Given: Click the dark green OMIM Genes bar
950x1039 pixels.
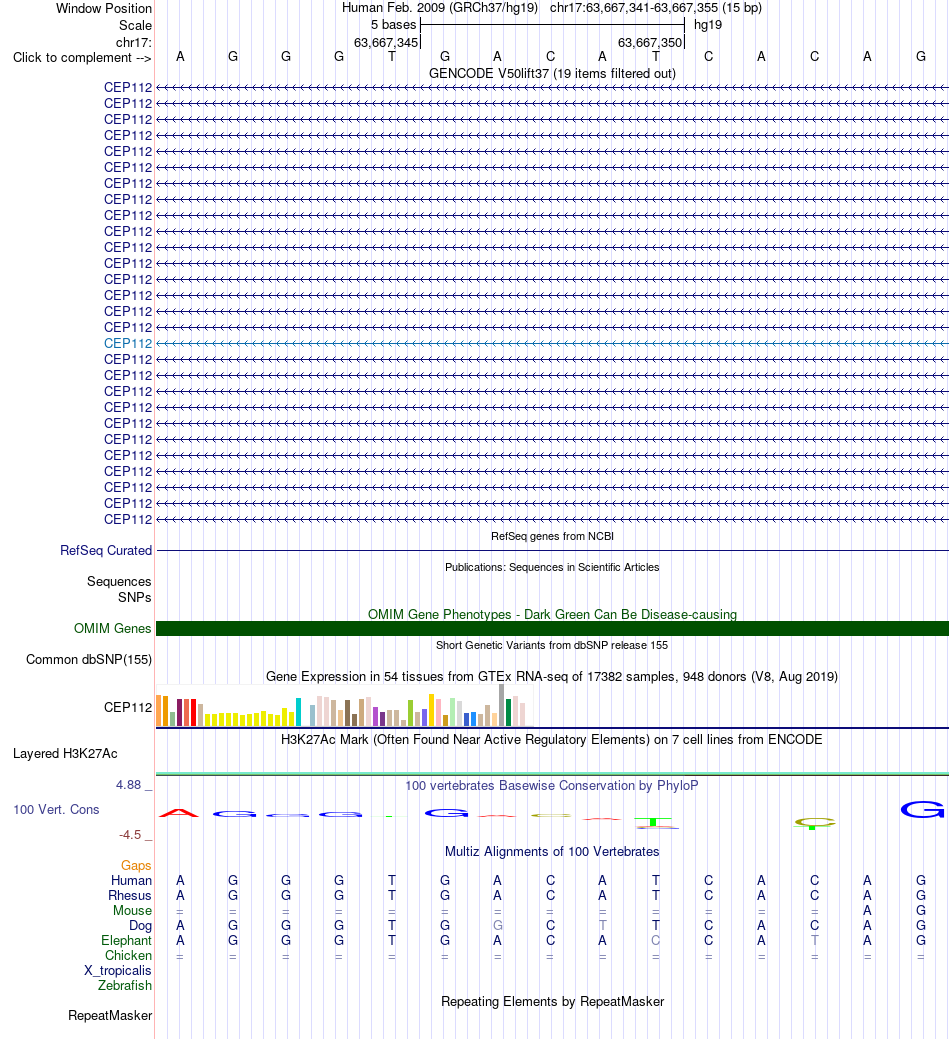Looking at the screenshot, I should click(553, 629).
